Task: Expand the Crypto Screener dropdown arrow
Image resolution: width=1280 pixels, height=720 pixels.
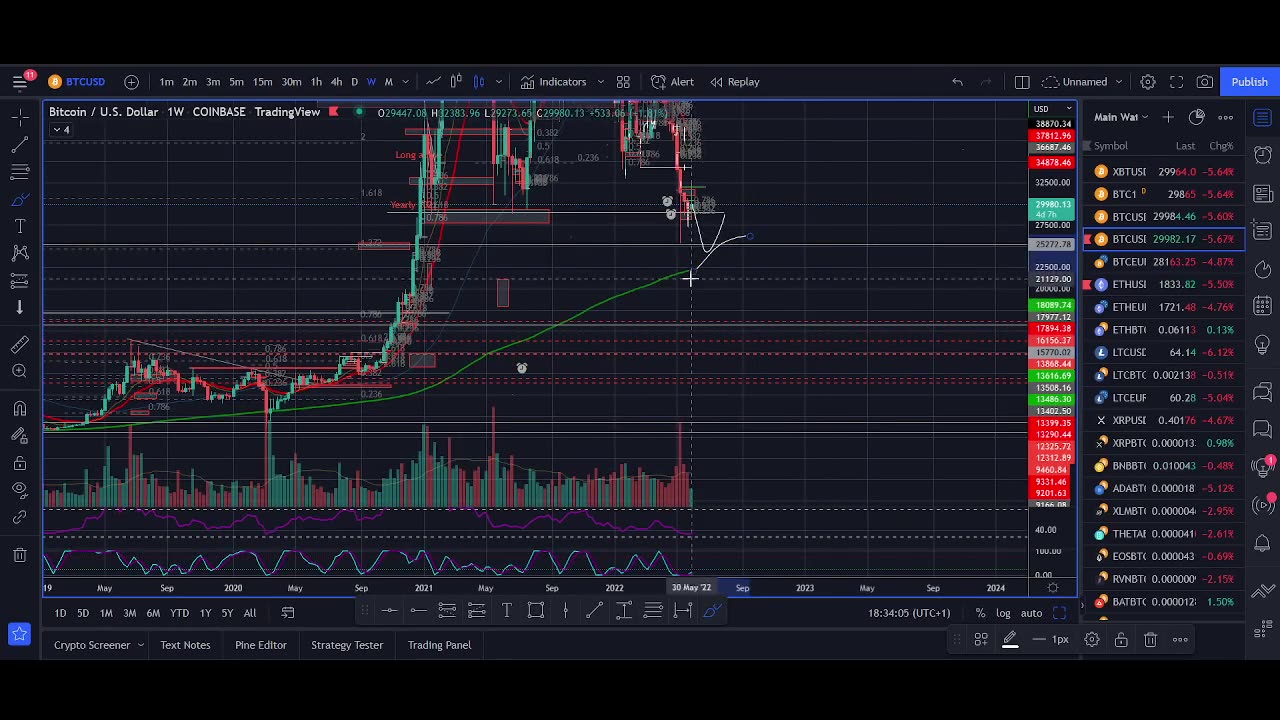Action: point(141,645)
